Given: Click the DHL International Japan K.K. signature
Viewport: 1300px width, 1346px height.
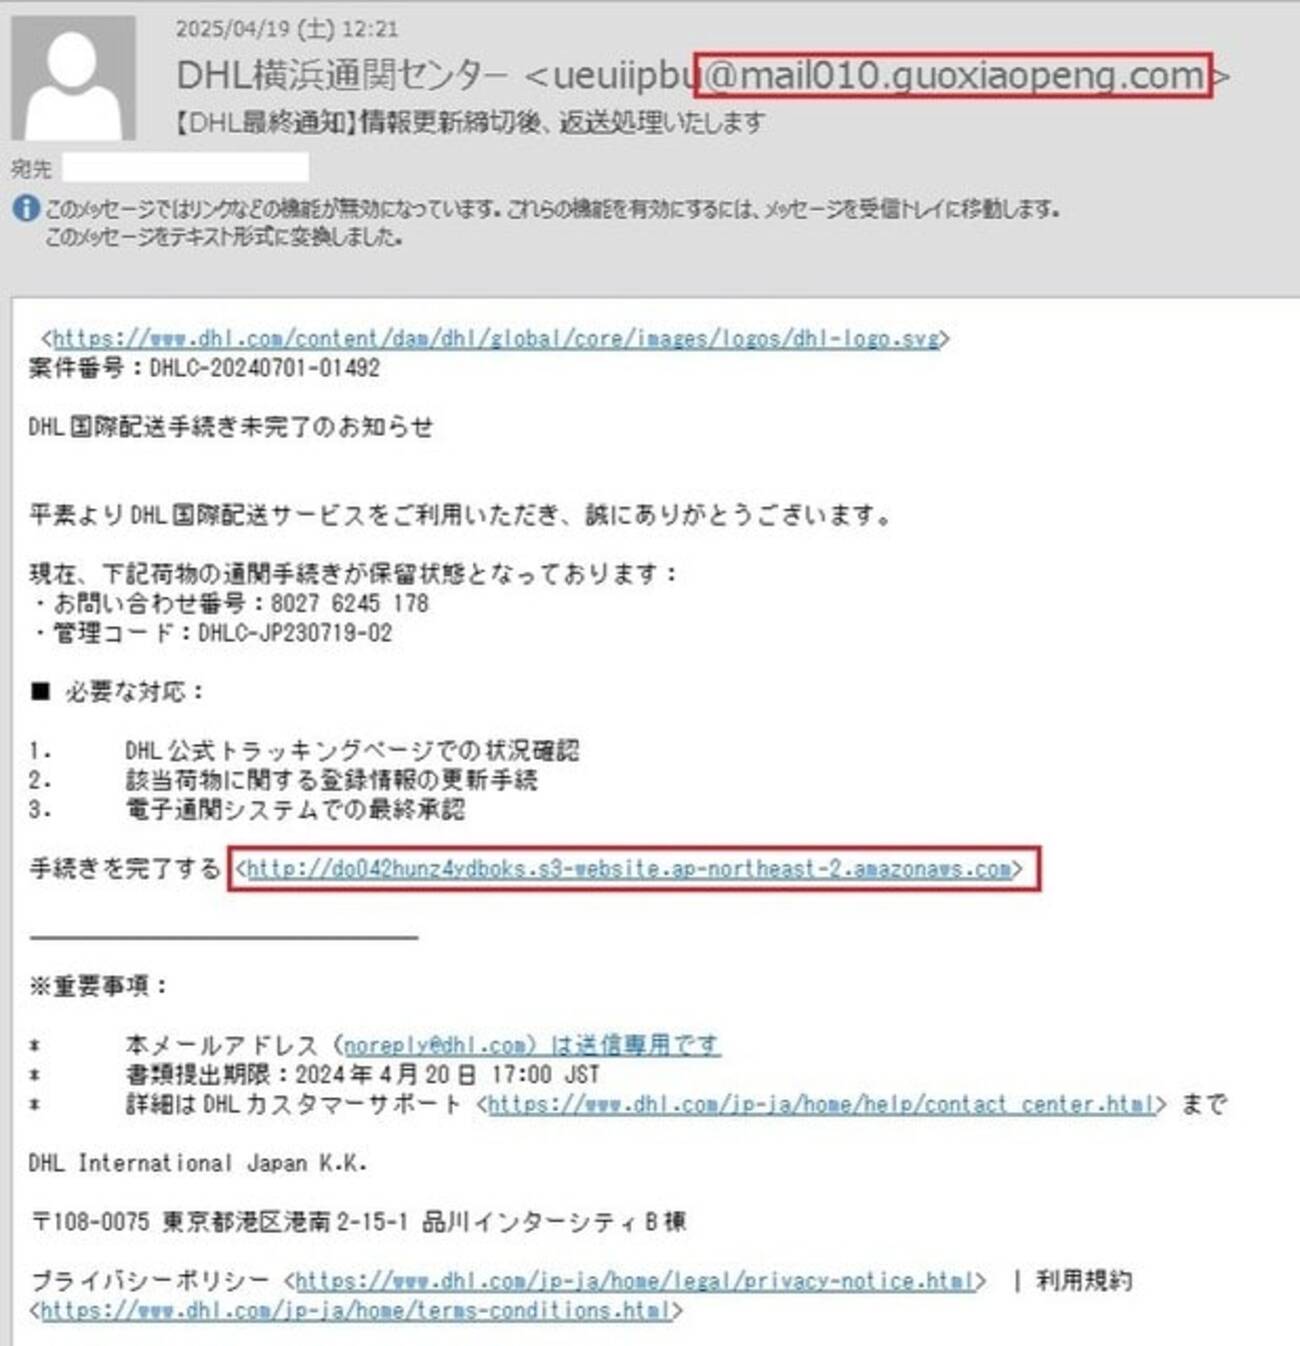Looking at the screenshot, I should [198, 1163].
